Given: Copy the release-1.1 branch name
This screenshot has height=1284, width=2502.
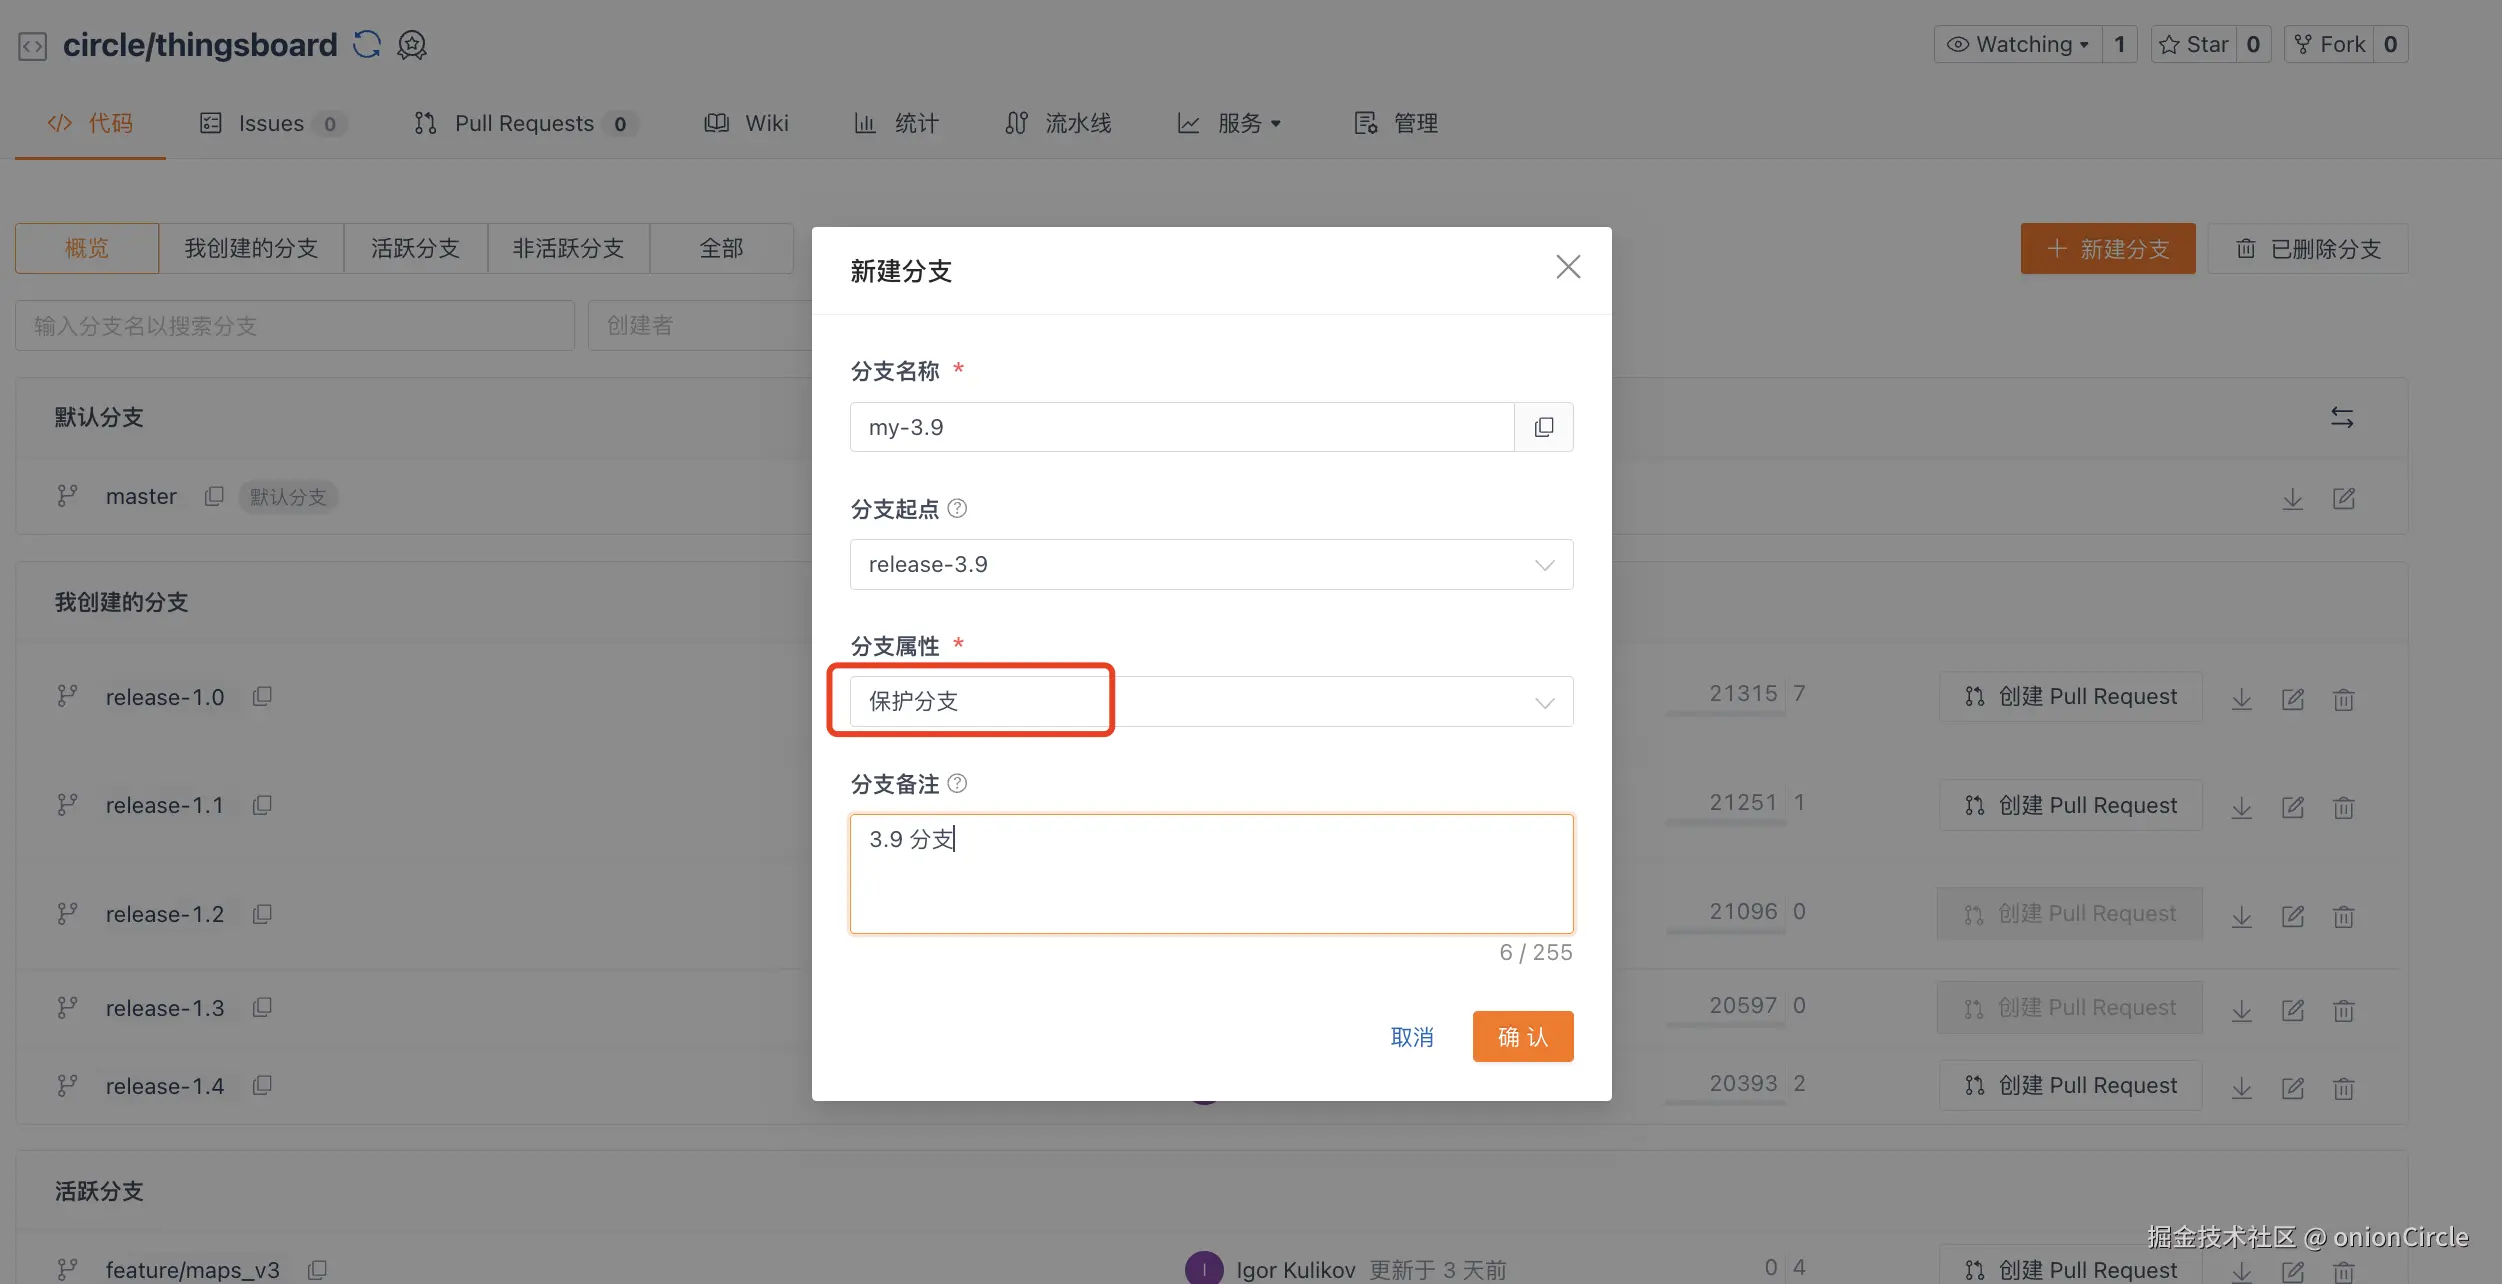Looking at the screenshot, I should [262, 805].
